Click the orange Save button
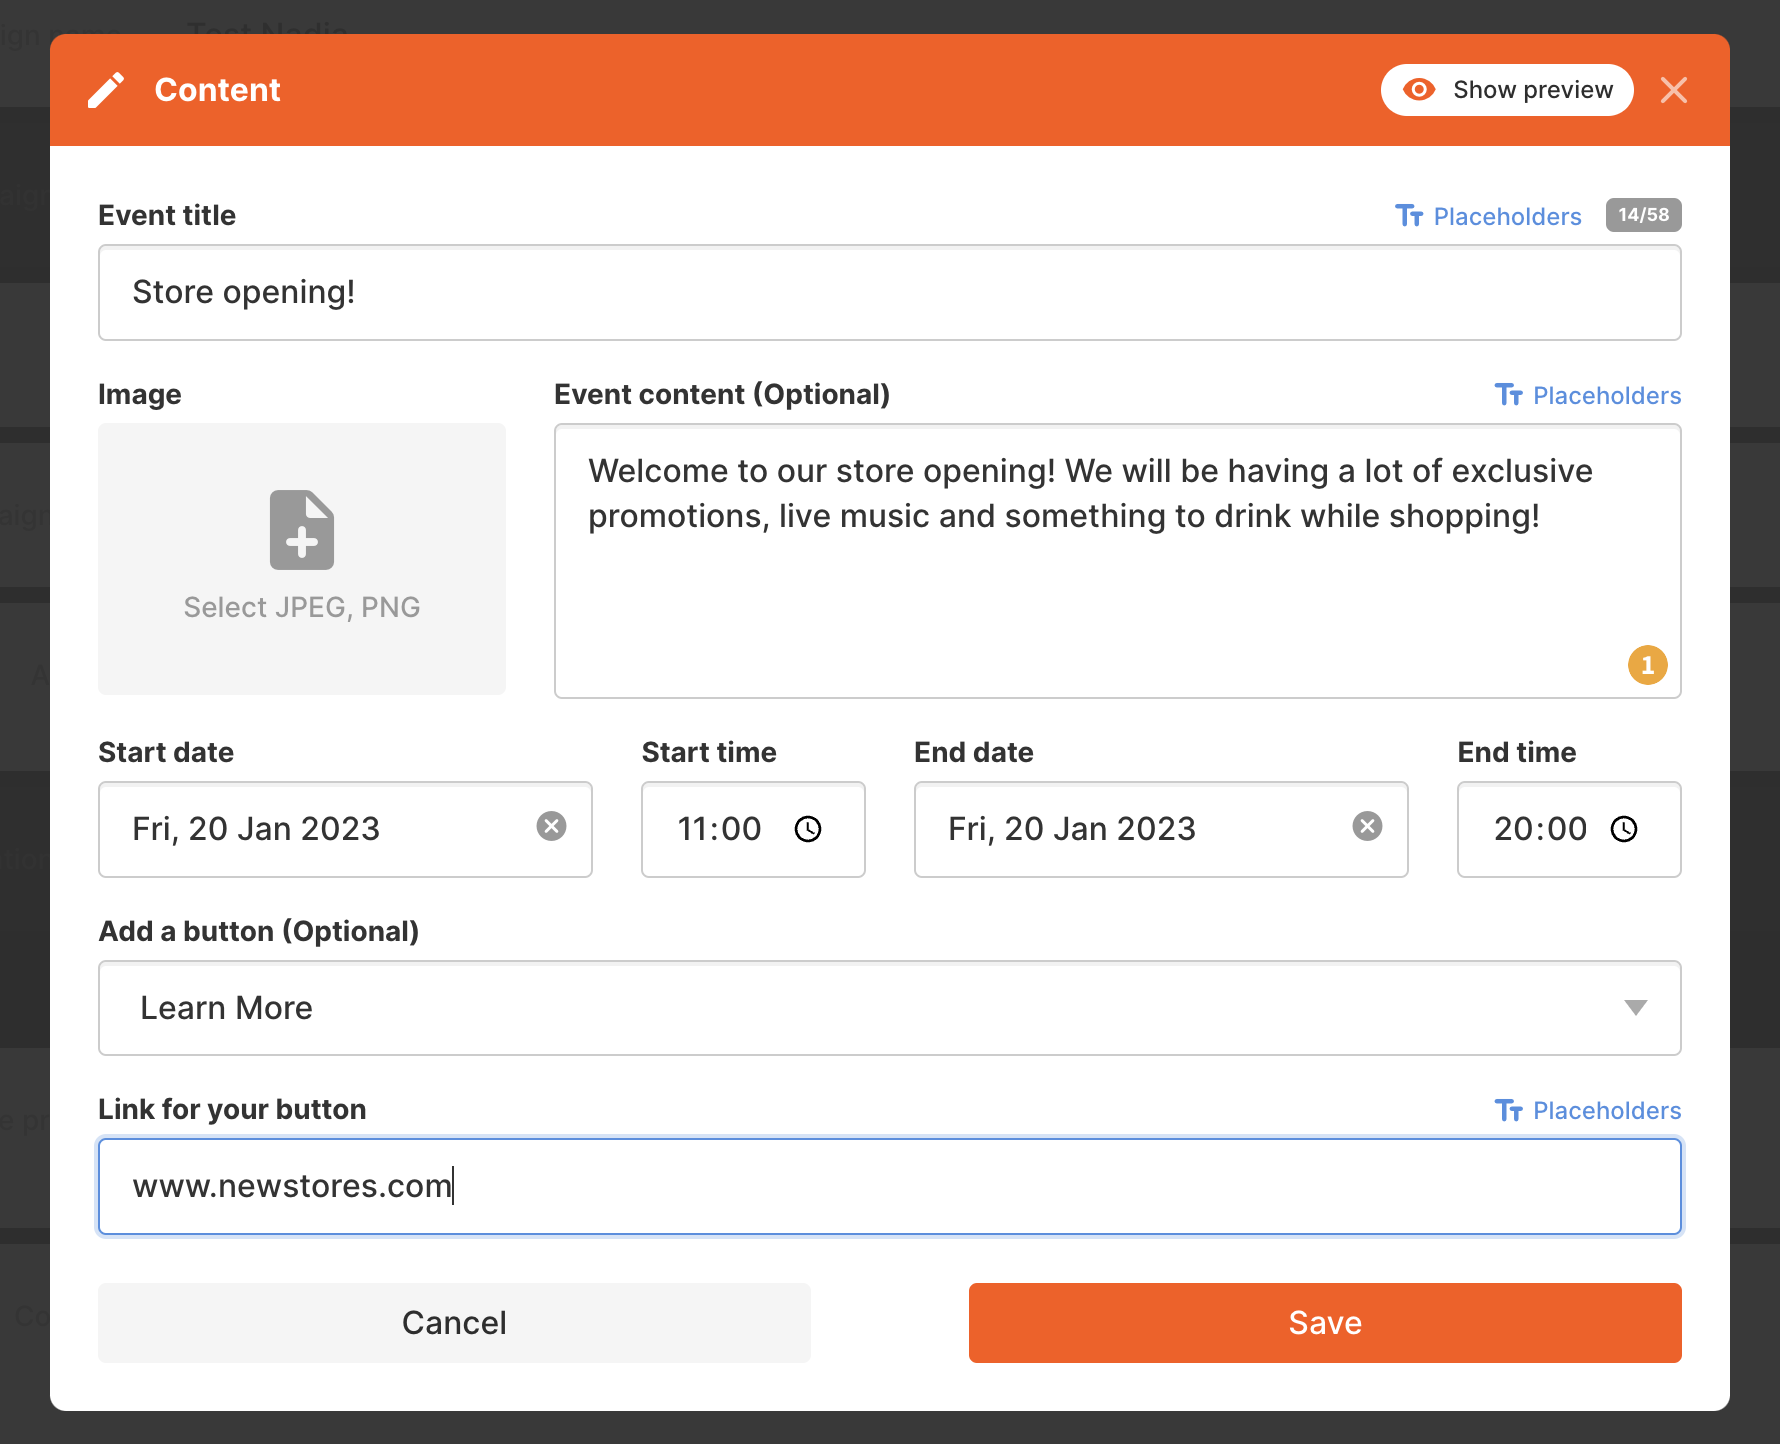Viewport: 1780px width, 1444px height. [1325, 1323]
